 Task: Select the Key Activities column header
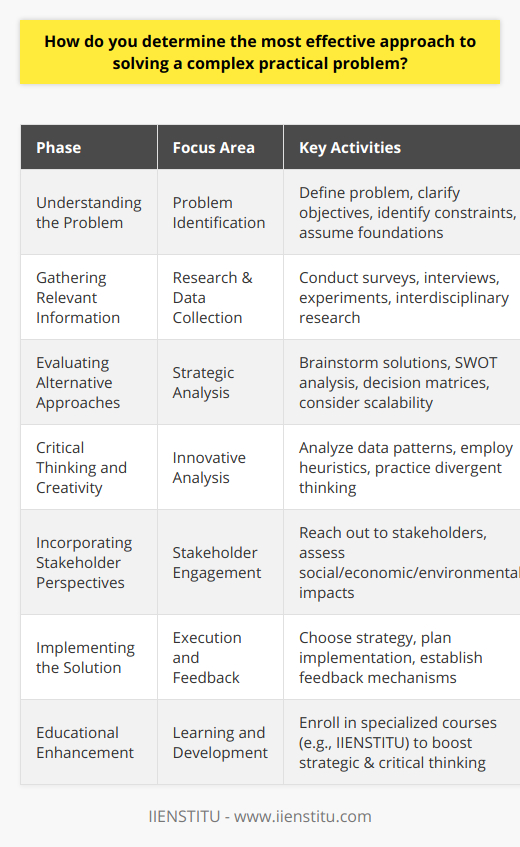pyautogui.click(x=402, y=147)
